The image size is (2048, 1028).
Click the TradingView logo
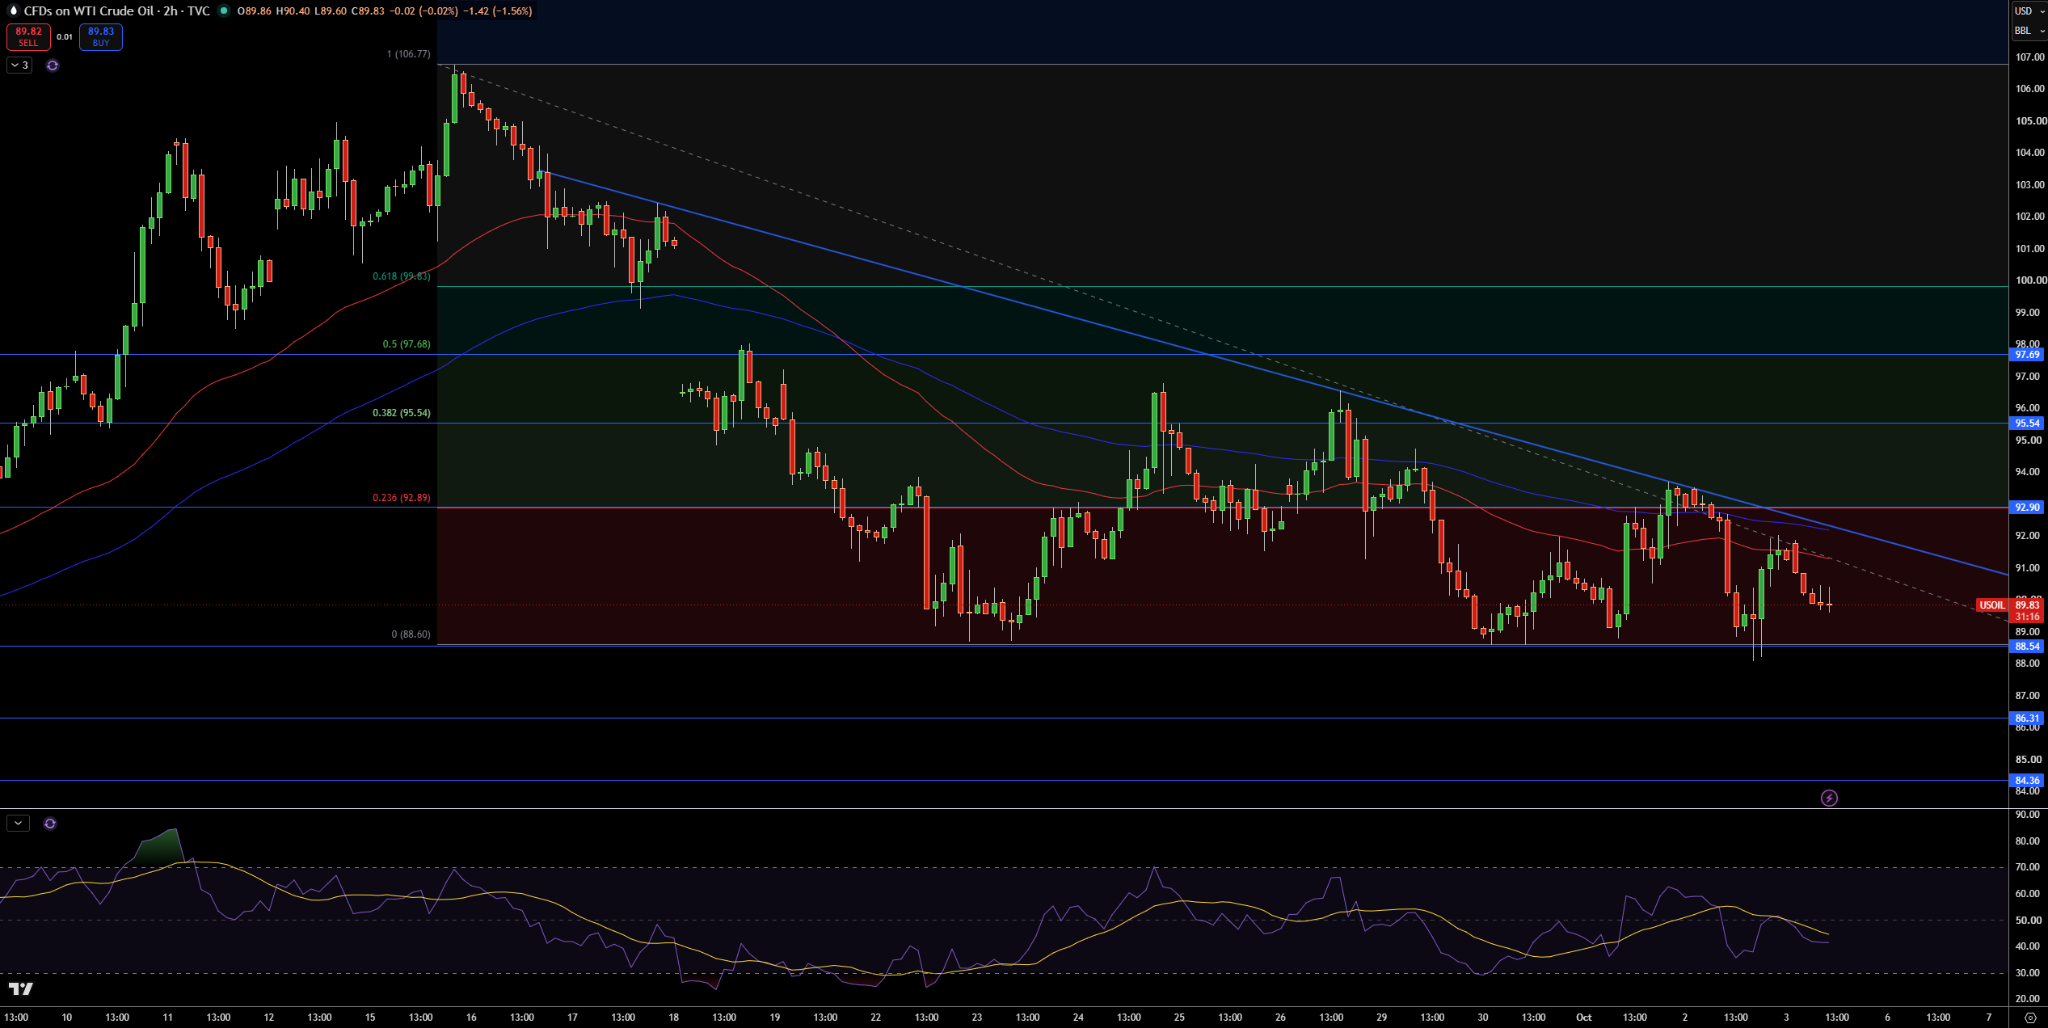pyautogui.click(x=20, y=989)
